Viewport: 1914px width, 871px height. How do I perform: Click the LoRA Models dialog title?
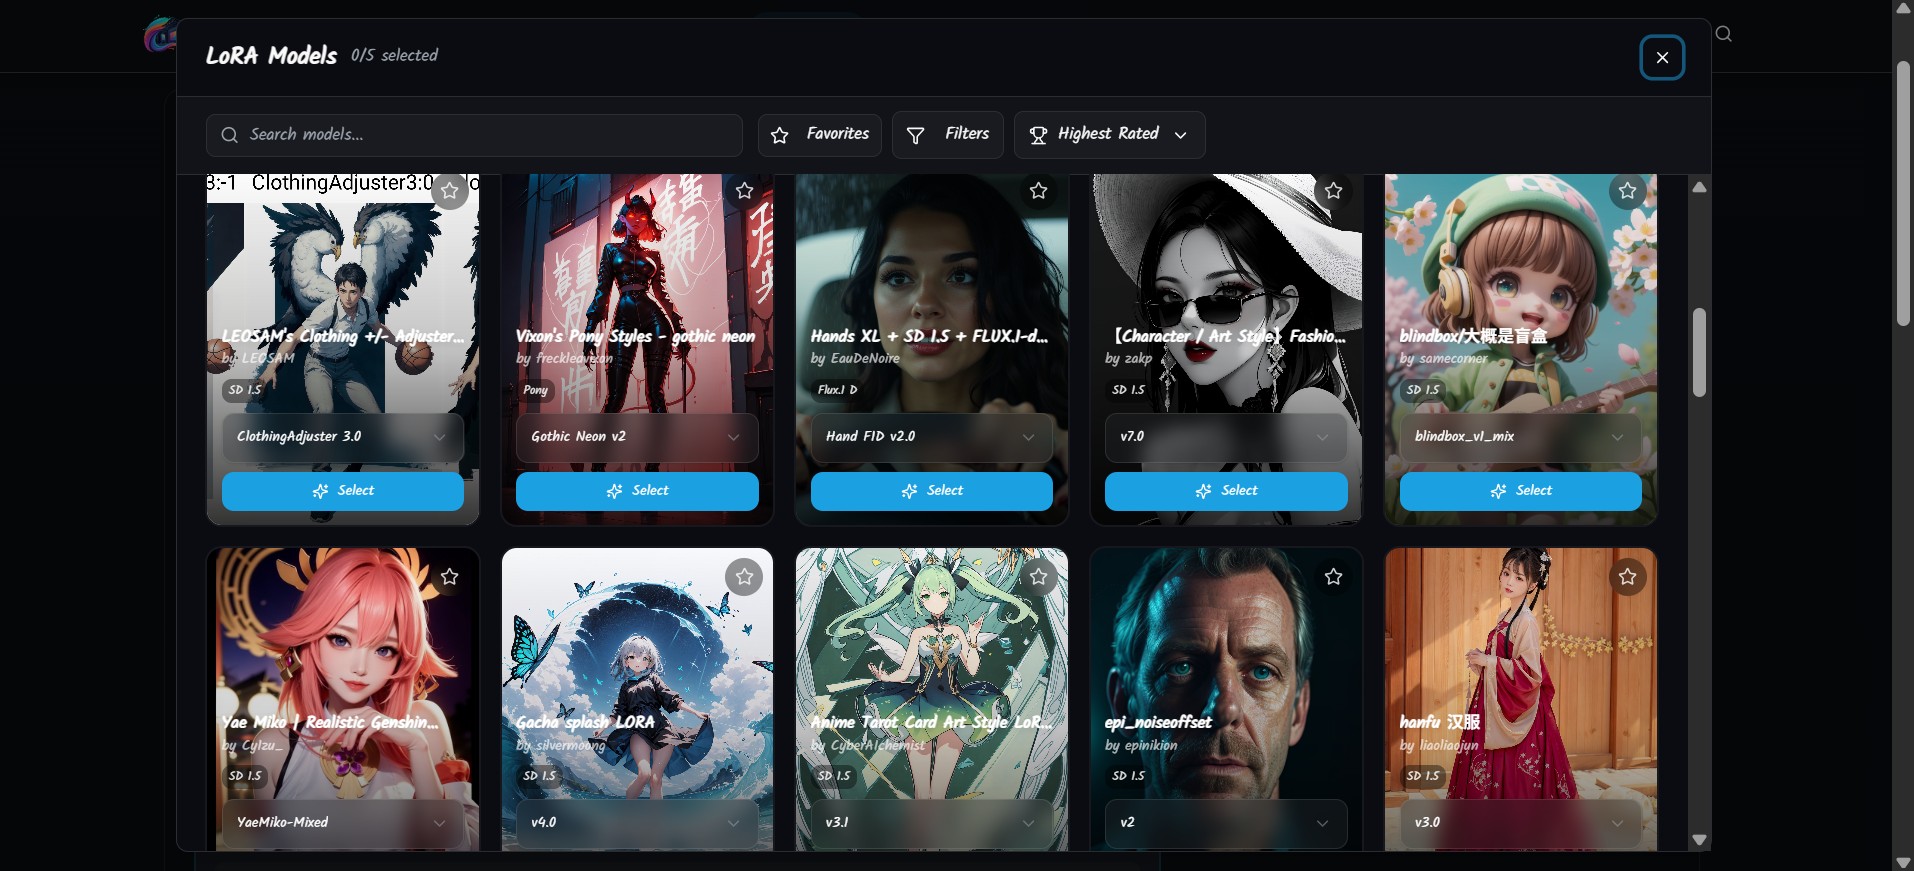(x=271, y=56)
